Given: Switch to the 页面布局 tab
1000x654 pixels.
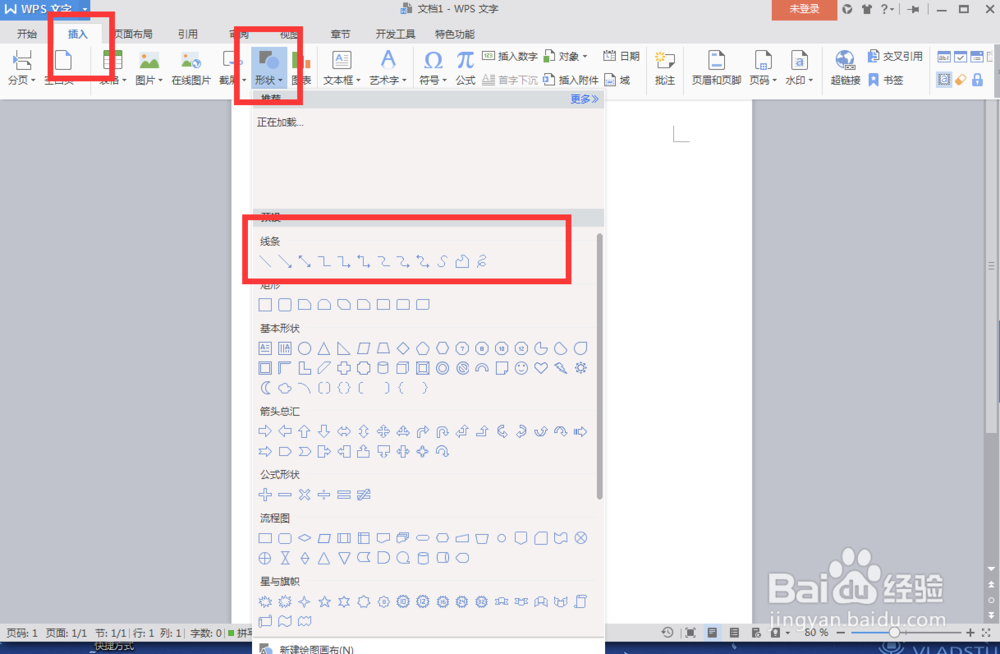Looking at the screenshot, I should pos(133,34).
